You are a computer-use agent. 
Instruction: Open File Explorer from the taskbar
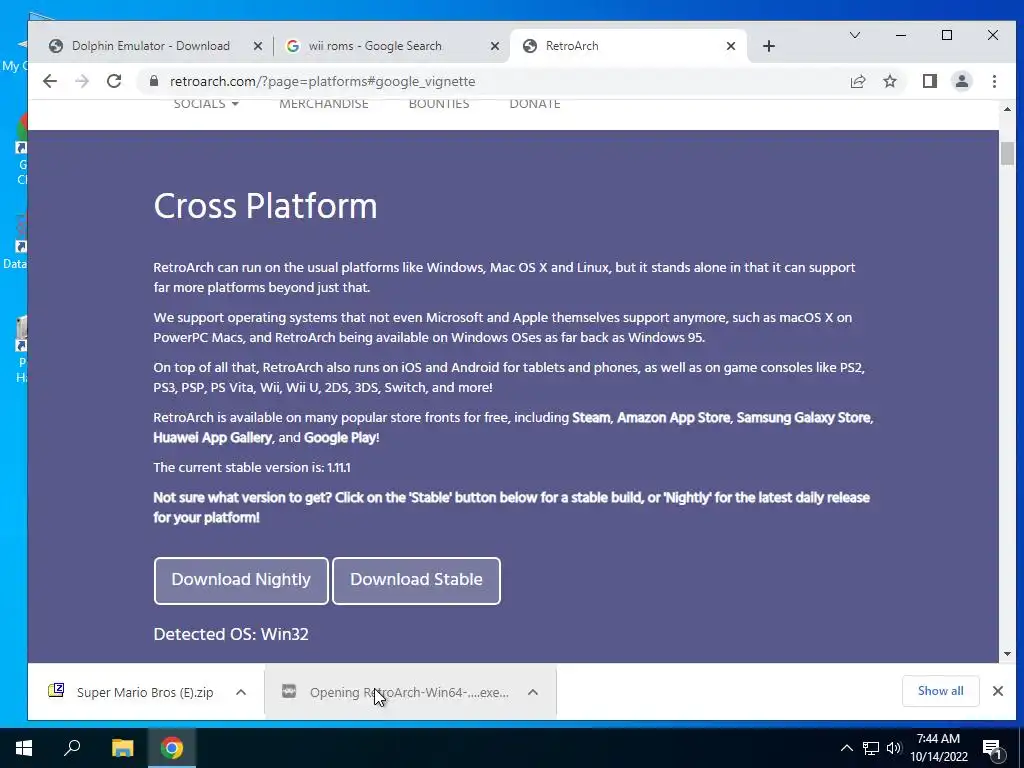[122, 748]
